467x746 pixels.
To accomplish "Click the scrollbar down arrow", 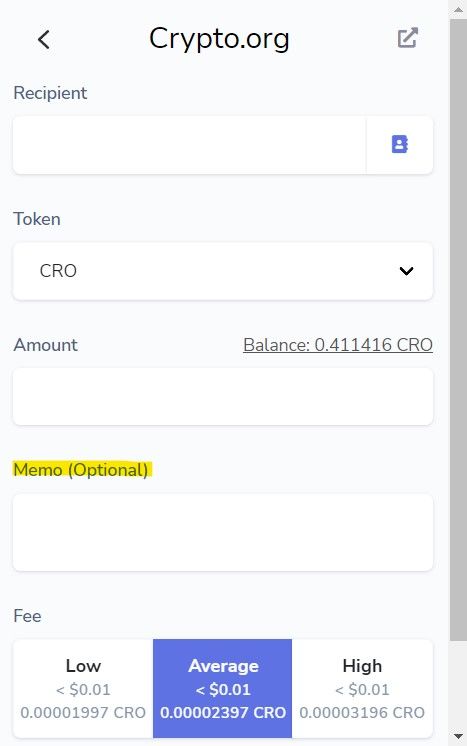I will [x=458, y=736].
